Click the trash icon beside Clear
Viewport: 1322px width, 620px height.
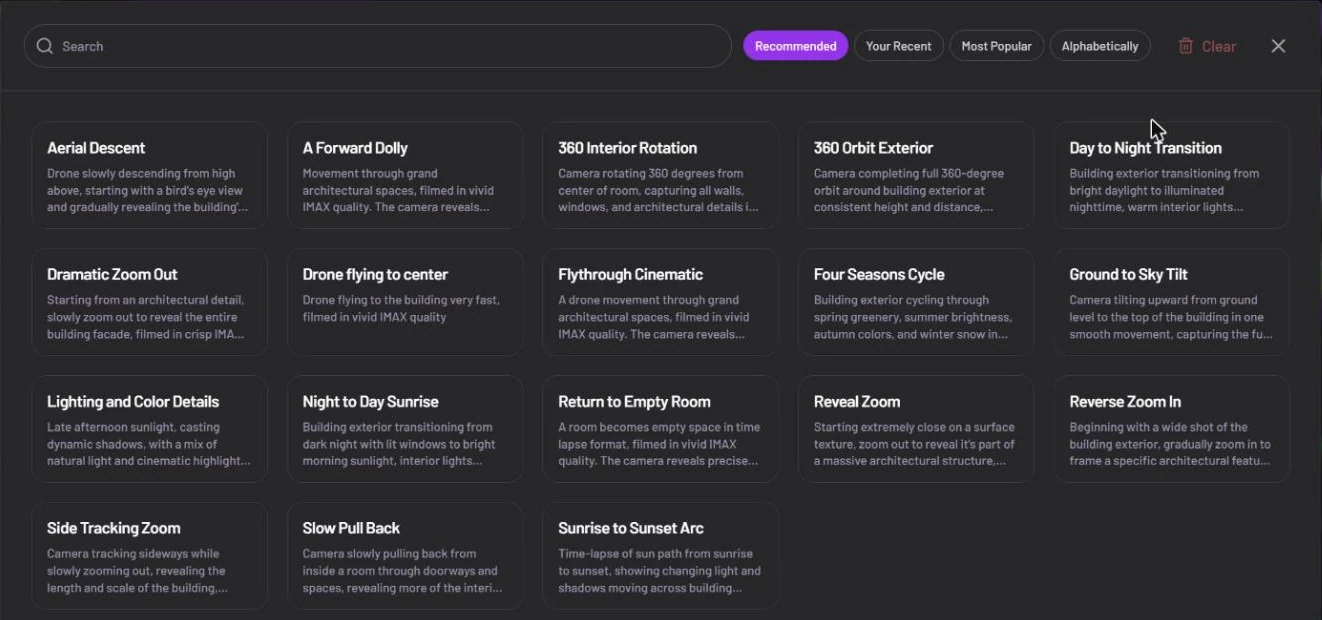pos(1185,46)
